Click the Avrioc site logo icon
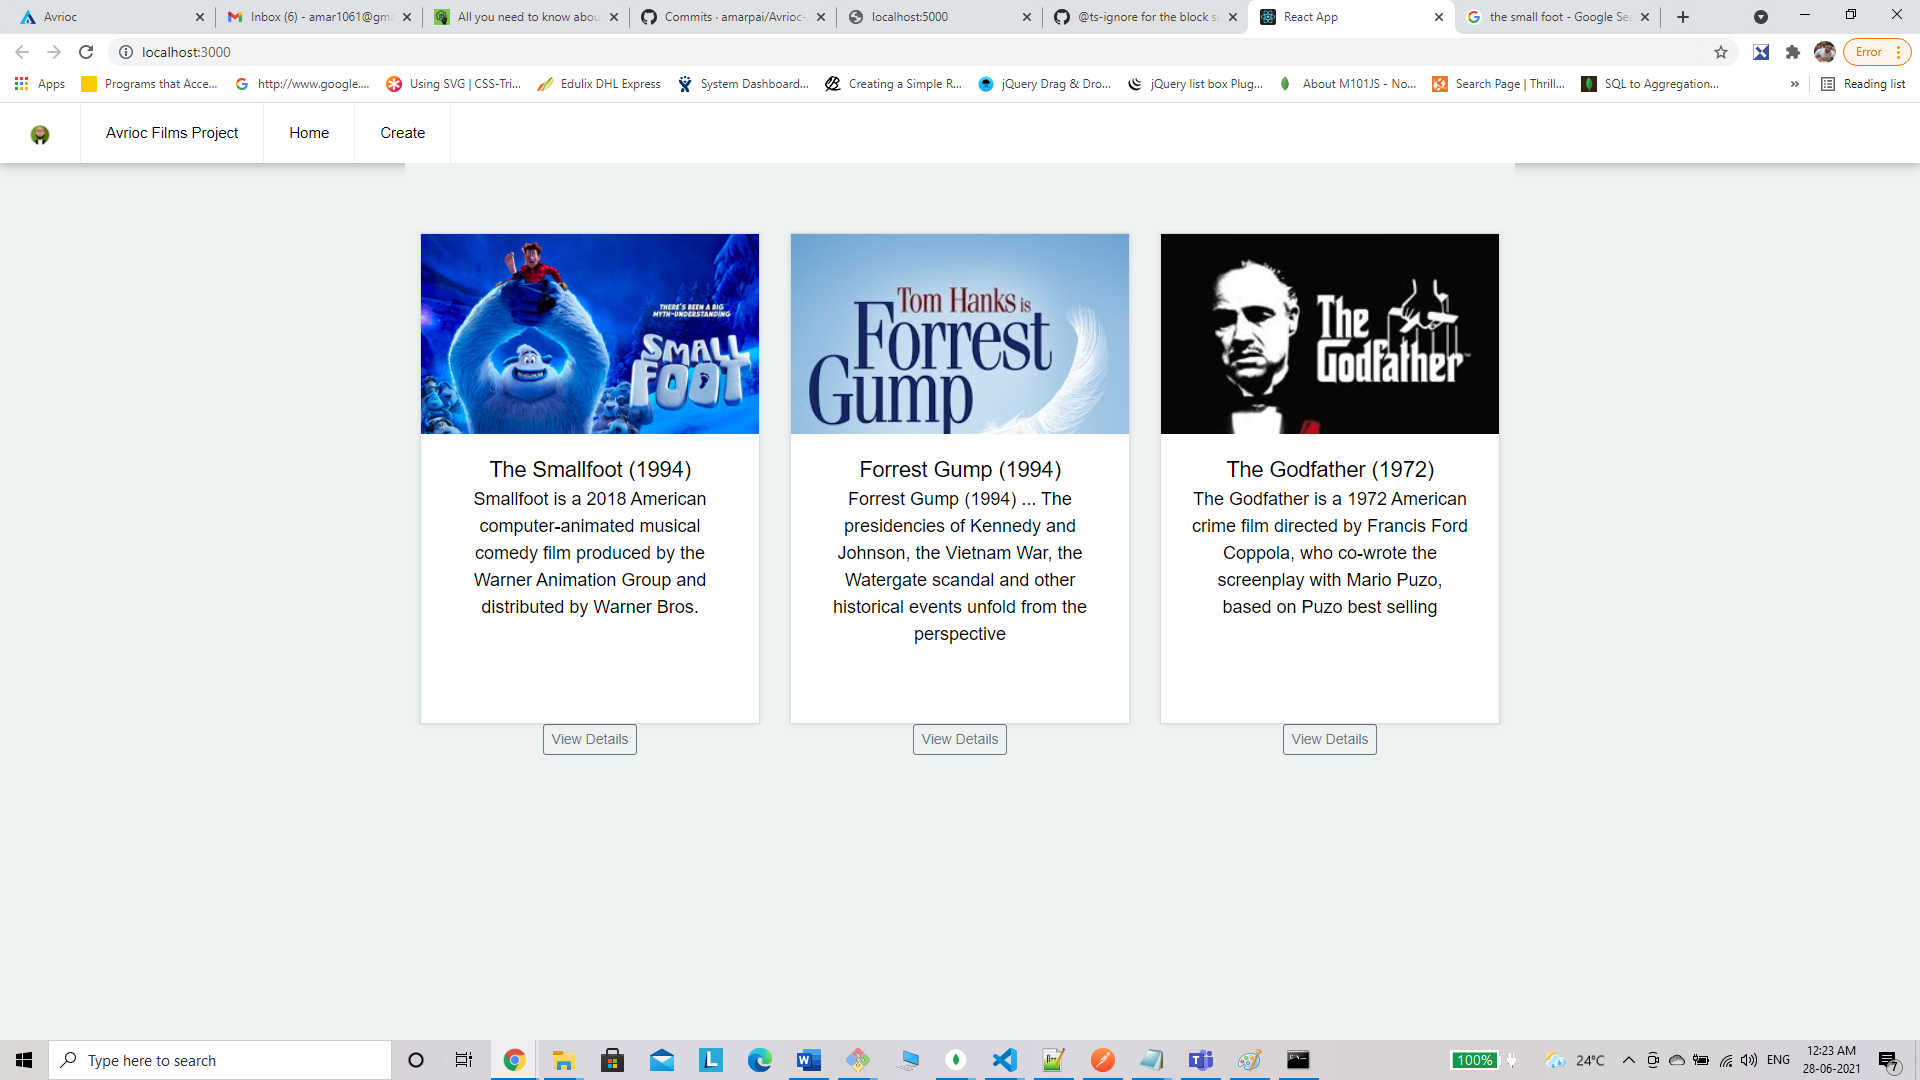 coord(40,134)
